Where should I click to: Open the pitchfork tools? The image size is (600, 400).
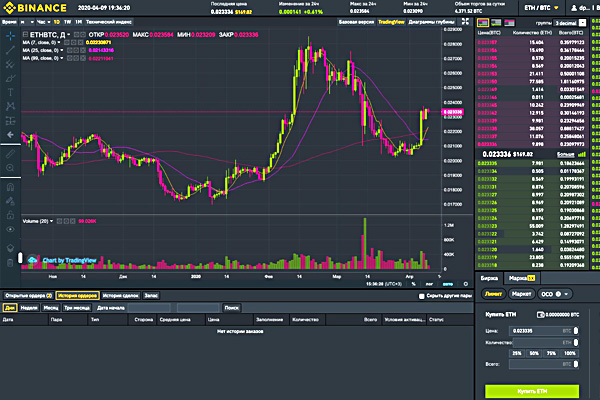click(10, 64)
